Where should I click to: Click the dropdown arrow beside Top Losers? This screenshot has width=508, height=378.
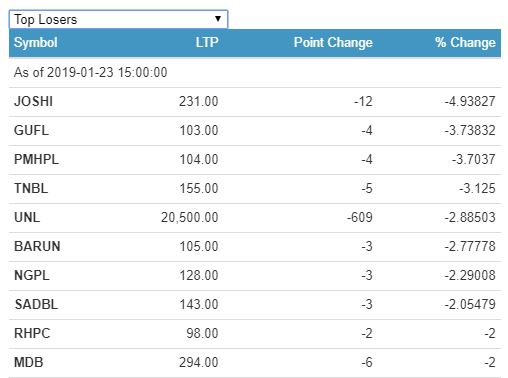click(x=218, y=19)
